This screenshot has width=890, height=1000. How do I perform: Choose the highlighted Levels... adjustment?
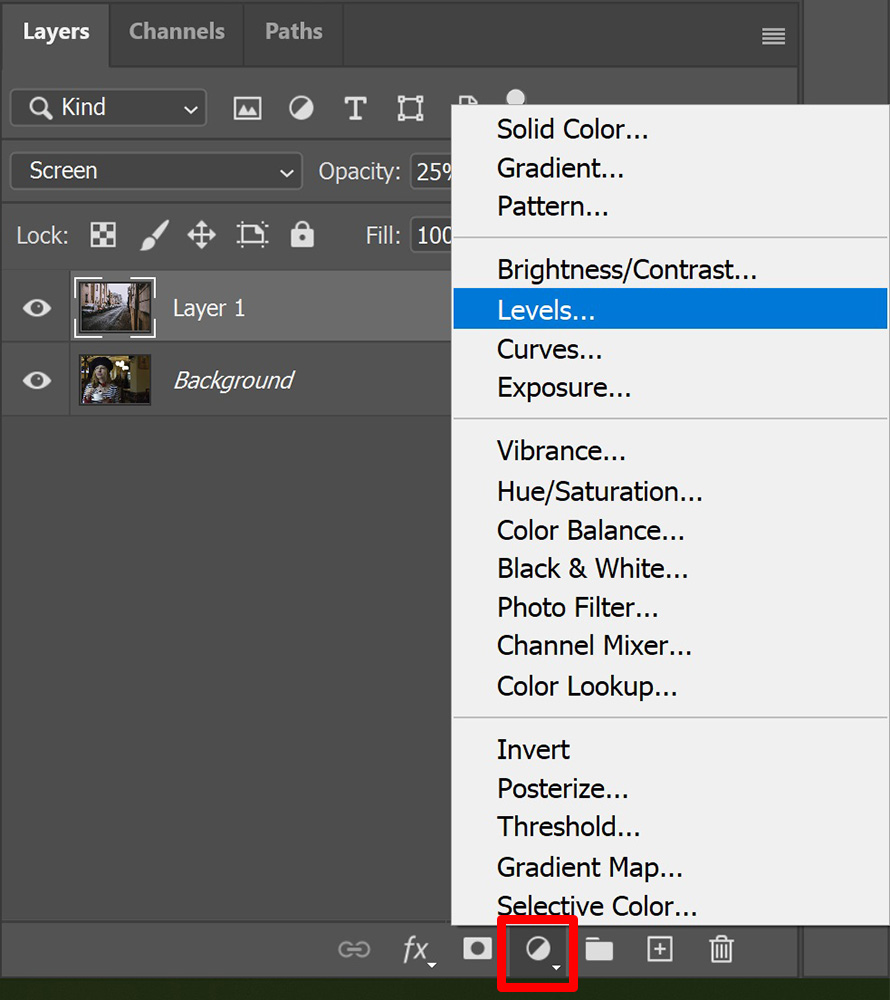(x=670, y=309)
